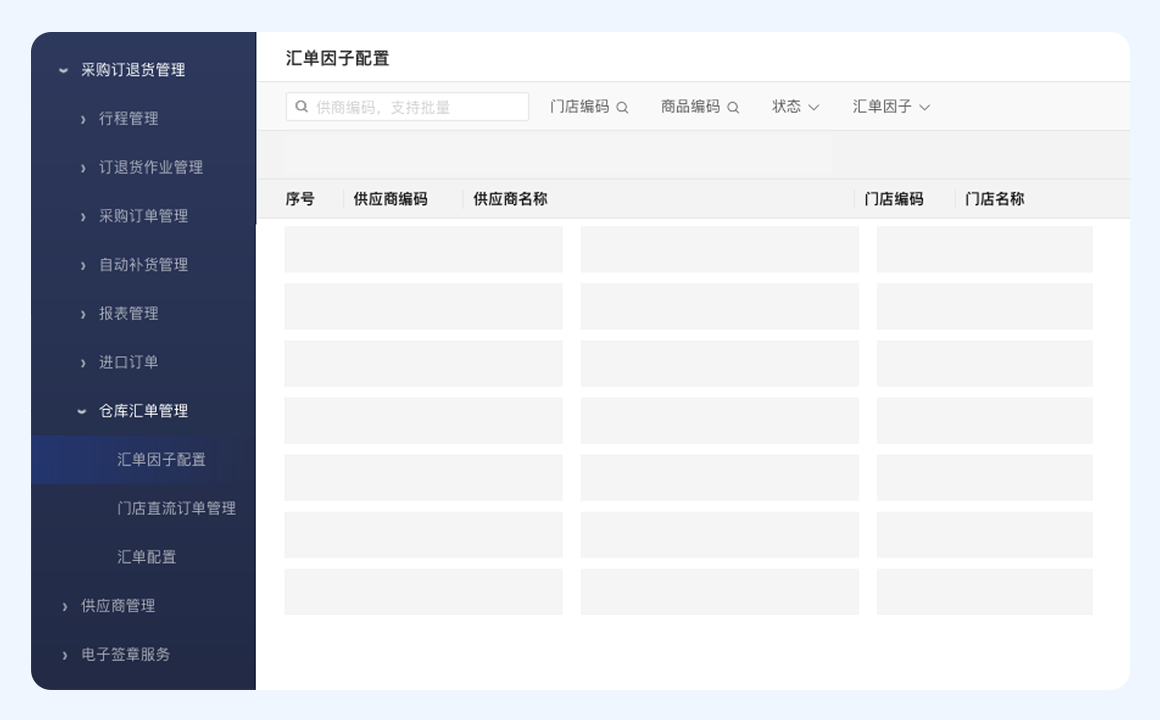This screenshot has height=720, width=1160.
Task: Expand the 电子签章服务 menu section
Action: [125, 655]
